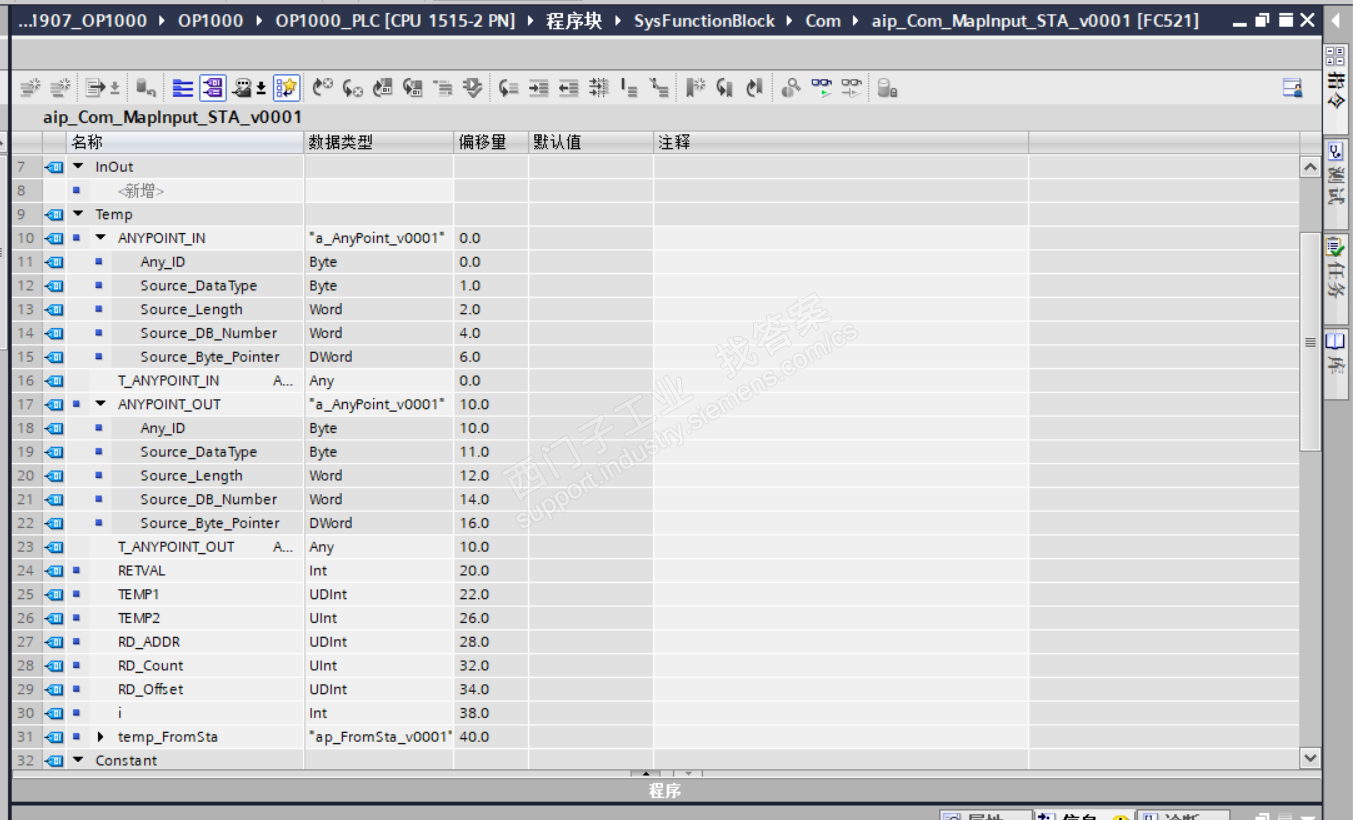Click the database with undo arrow icon
This screenshot has height=820, width=1353.
[x=146, y=88]
